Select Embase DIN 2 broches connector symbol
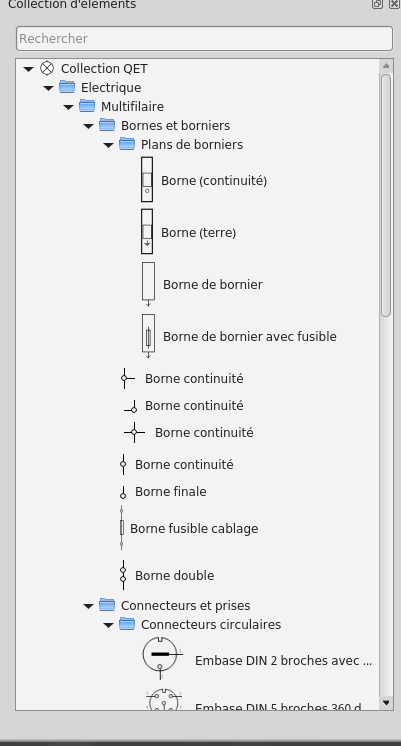 click(163, 658)
